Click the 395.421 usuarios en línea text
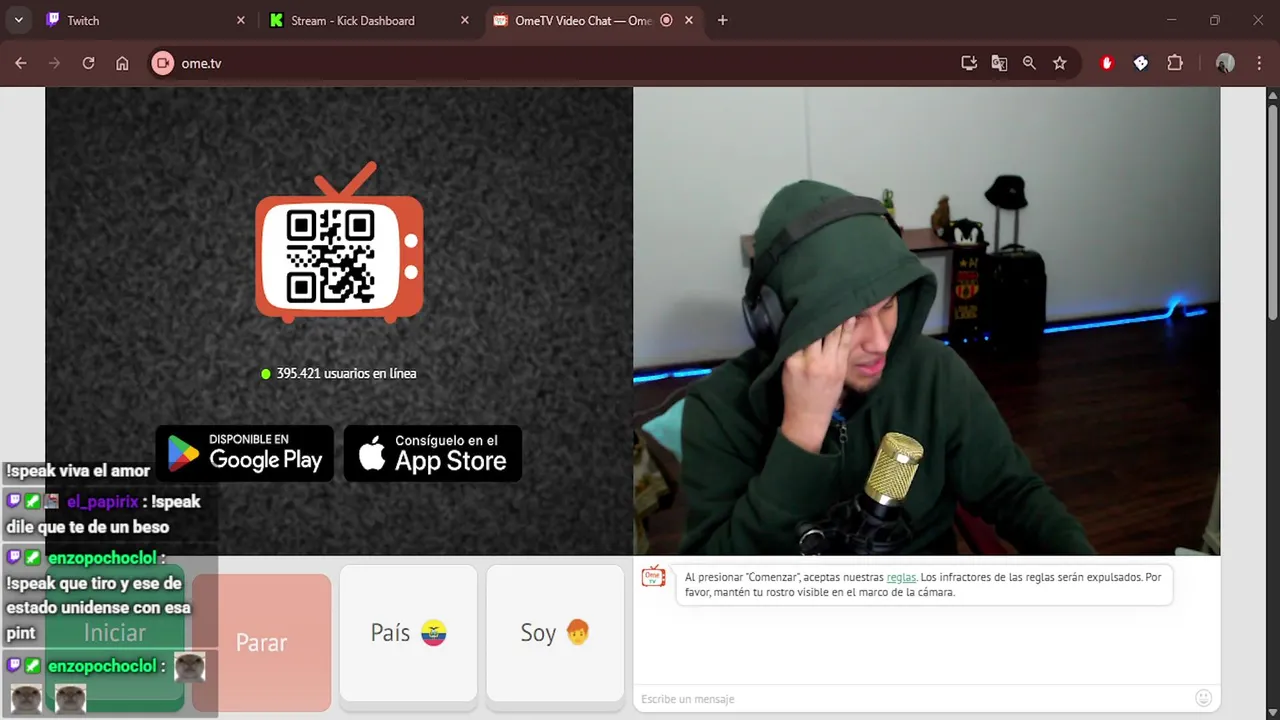This screenshot has width=1280, height=720. pyautogui.click(x=346, y=373)
